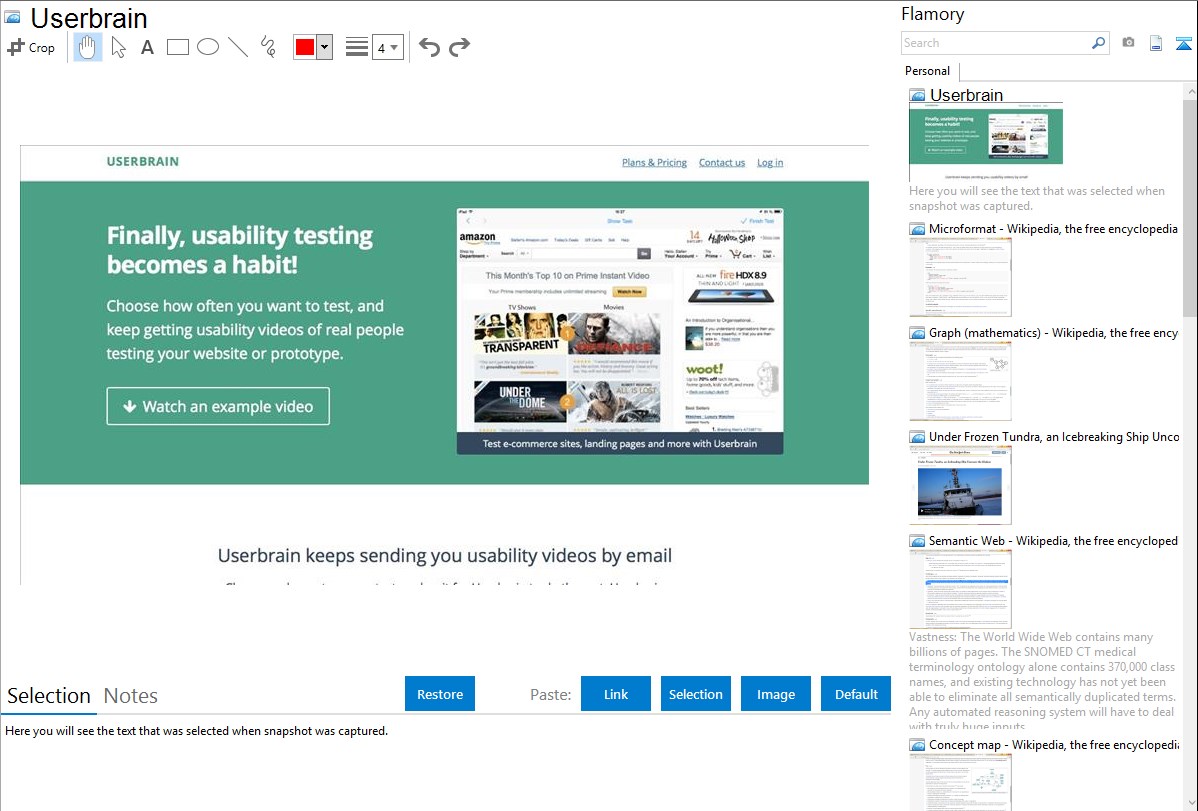Screen dimensions: 1198x811
Task: Open the line width dropdown showing 4
Action: pos(388,47)
